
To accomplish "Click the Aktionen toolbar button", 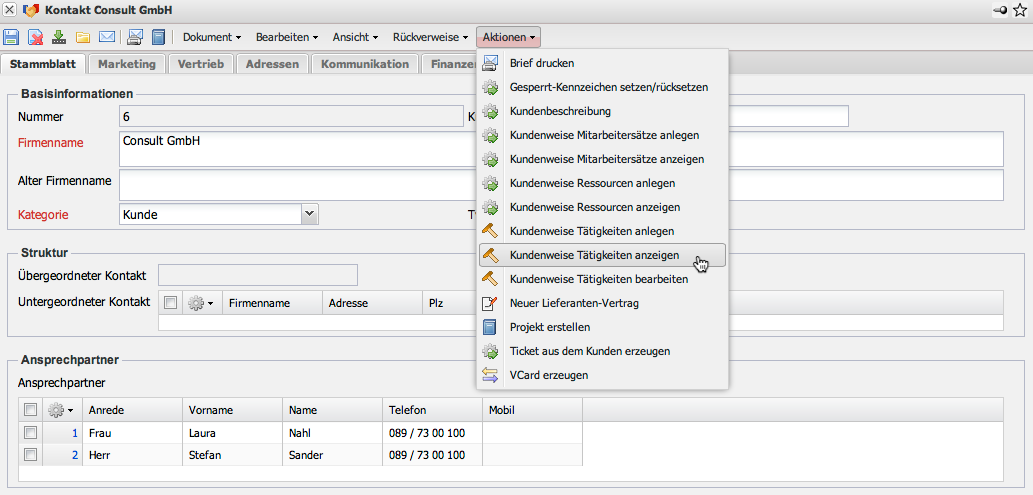I will point(510,38).
